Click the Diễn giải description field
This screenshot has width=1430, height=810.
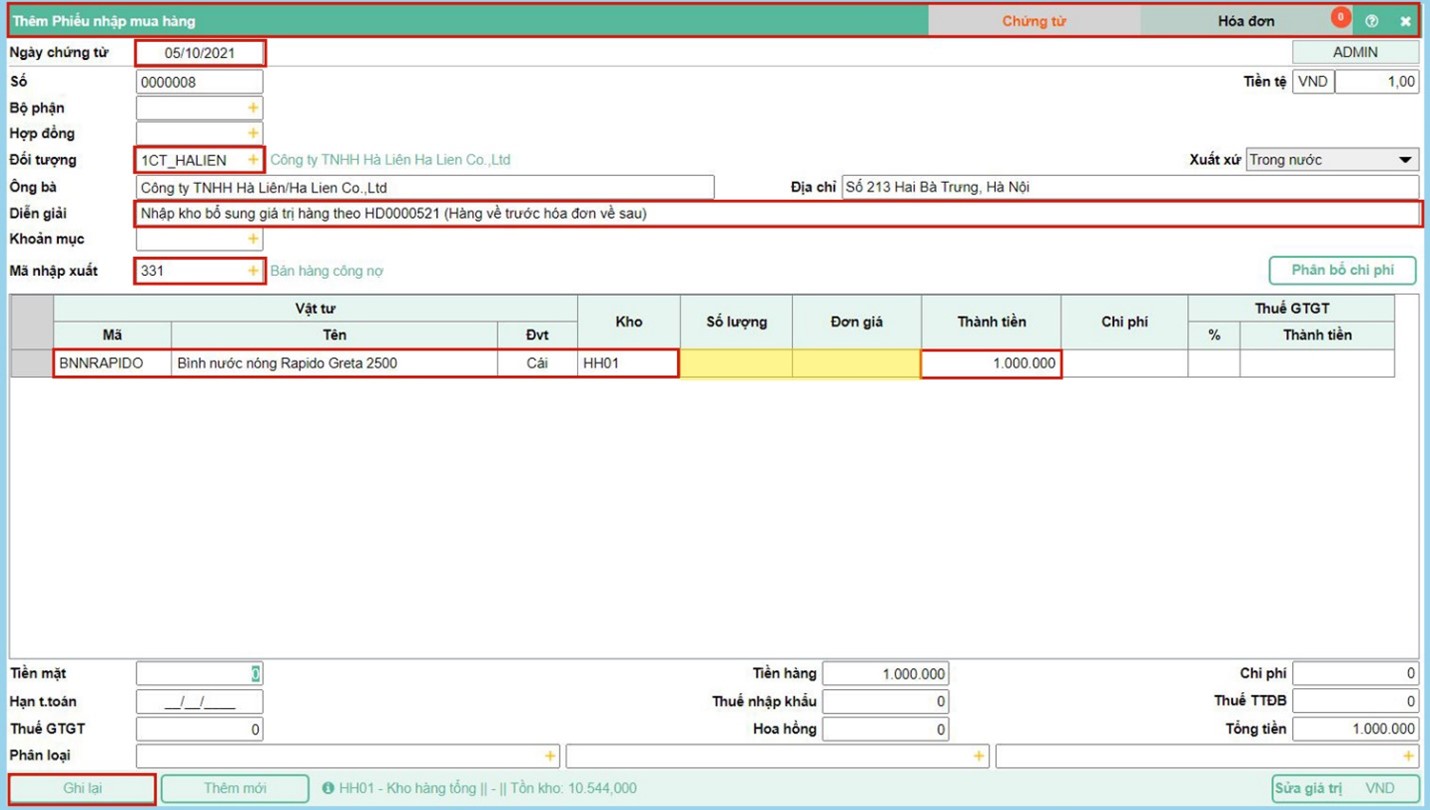coord(776,214)
